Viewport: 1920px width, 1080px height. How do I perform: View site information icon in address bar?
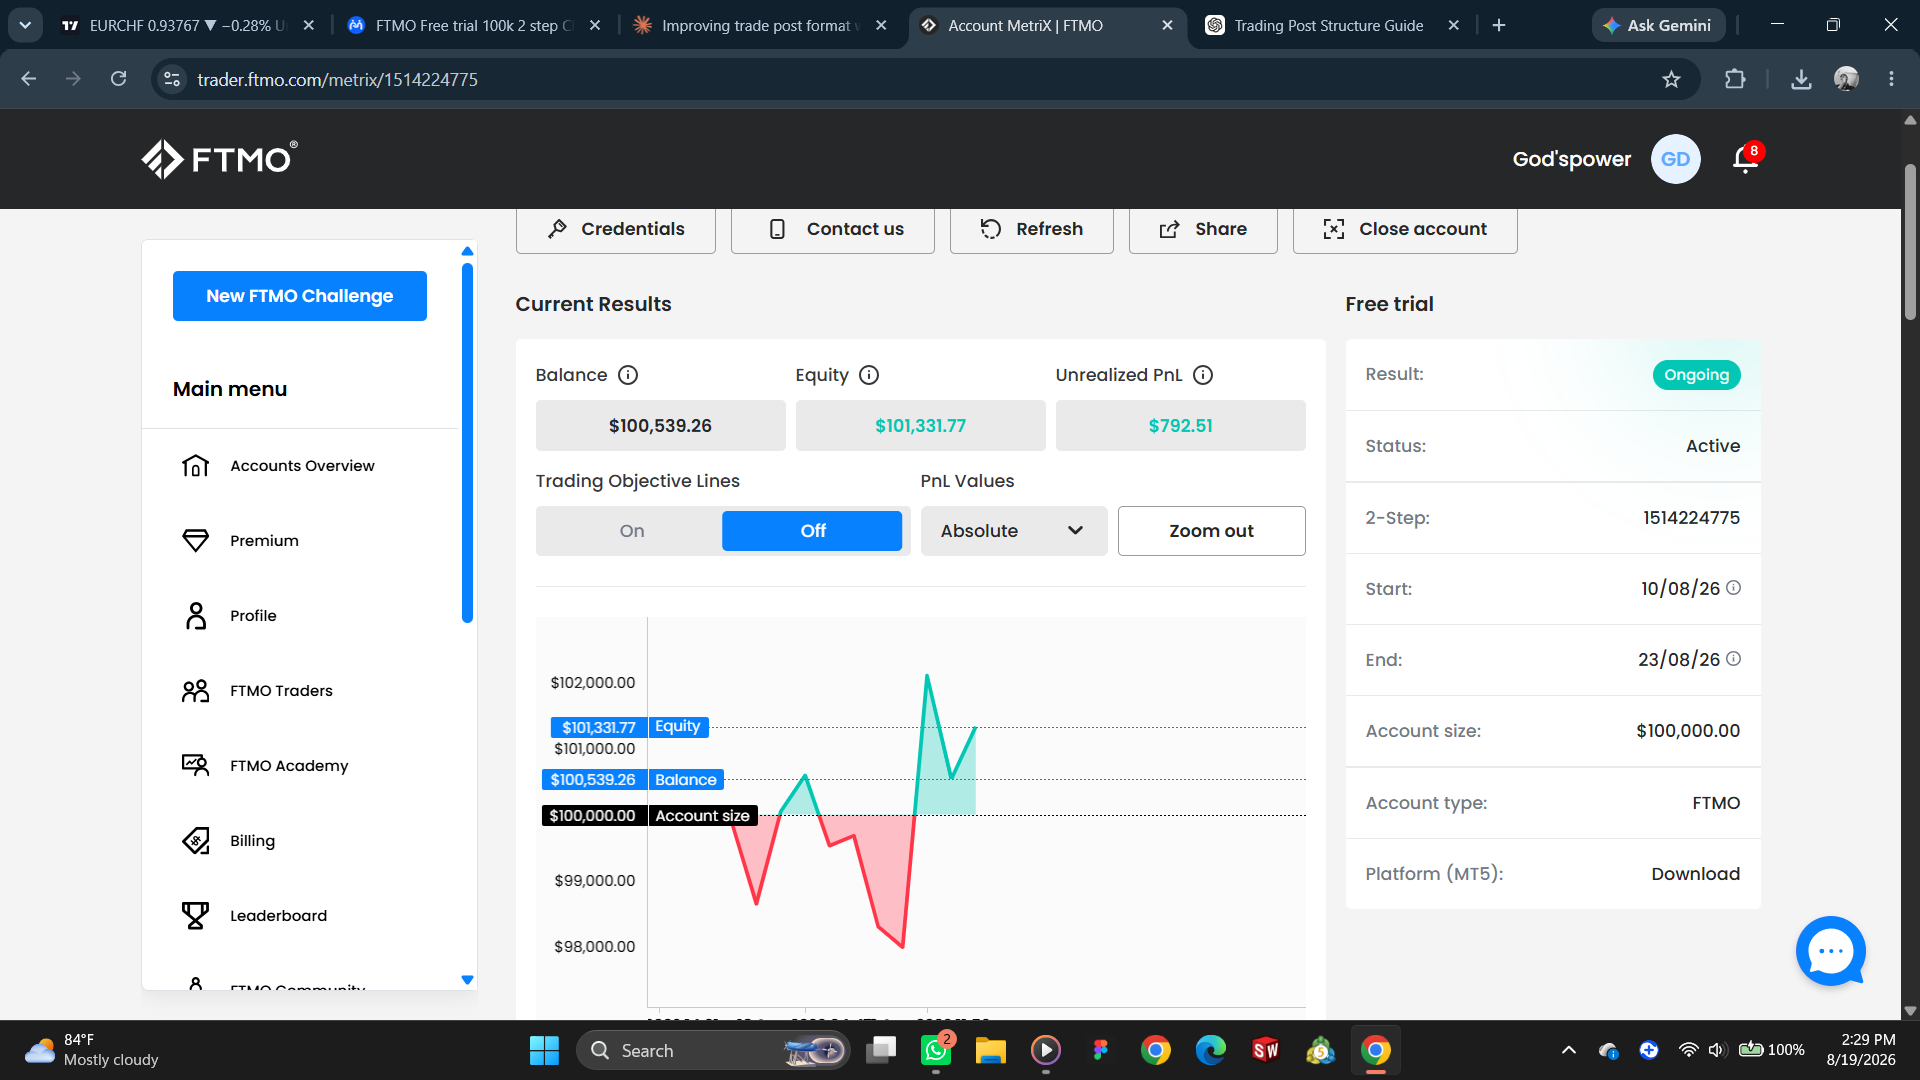(172, 79)
